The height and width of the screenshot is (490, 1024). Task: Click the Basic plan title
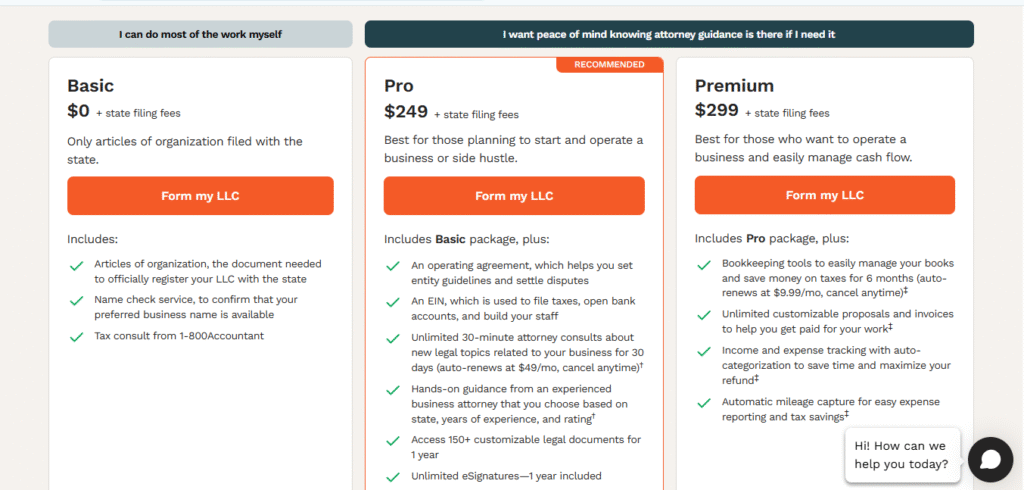90,86
